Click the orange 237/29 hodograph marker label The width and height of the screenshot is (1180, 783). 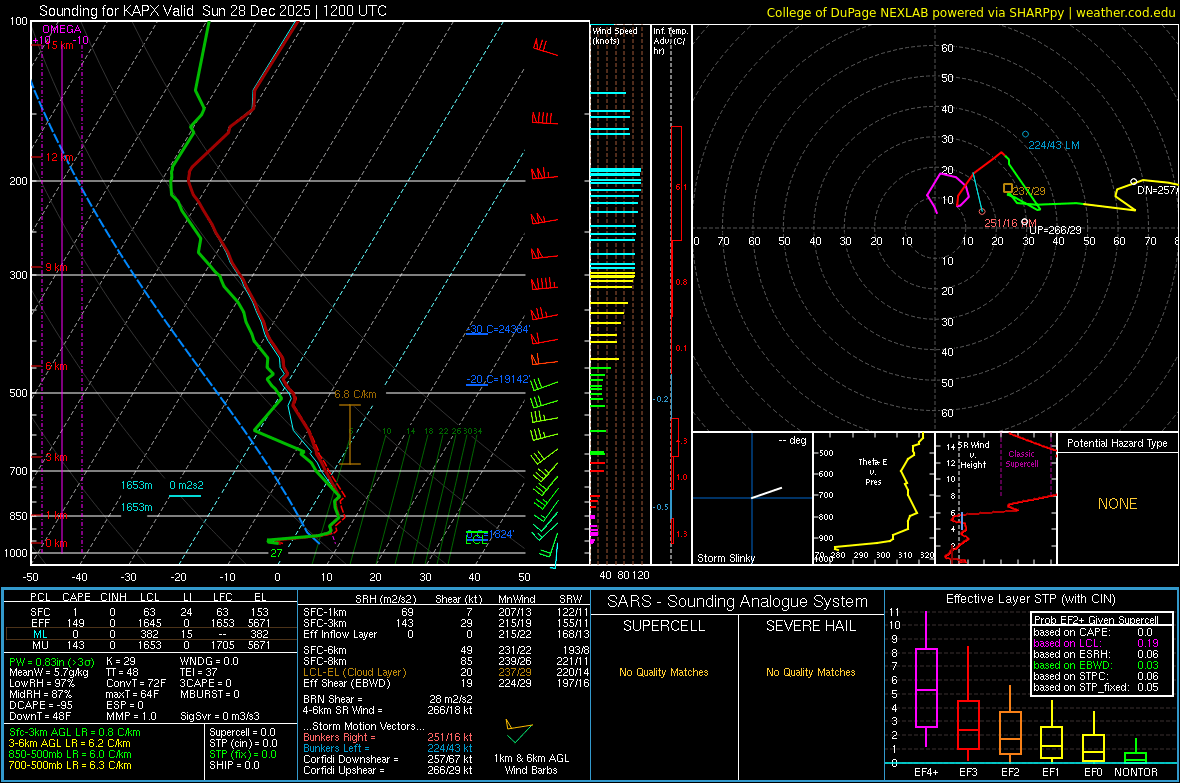[1029, 191]
